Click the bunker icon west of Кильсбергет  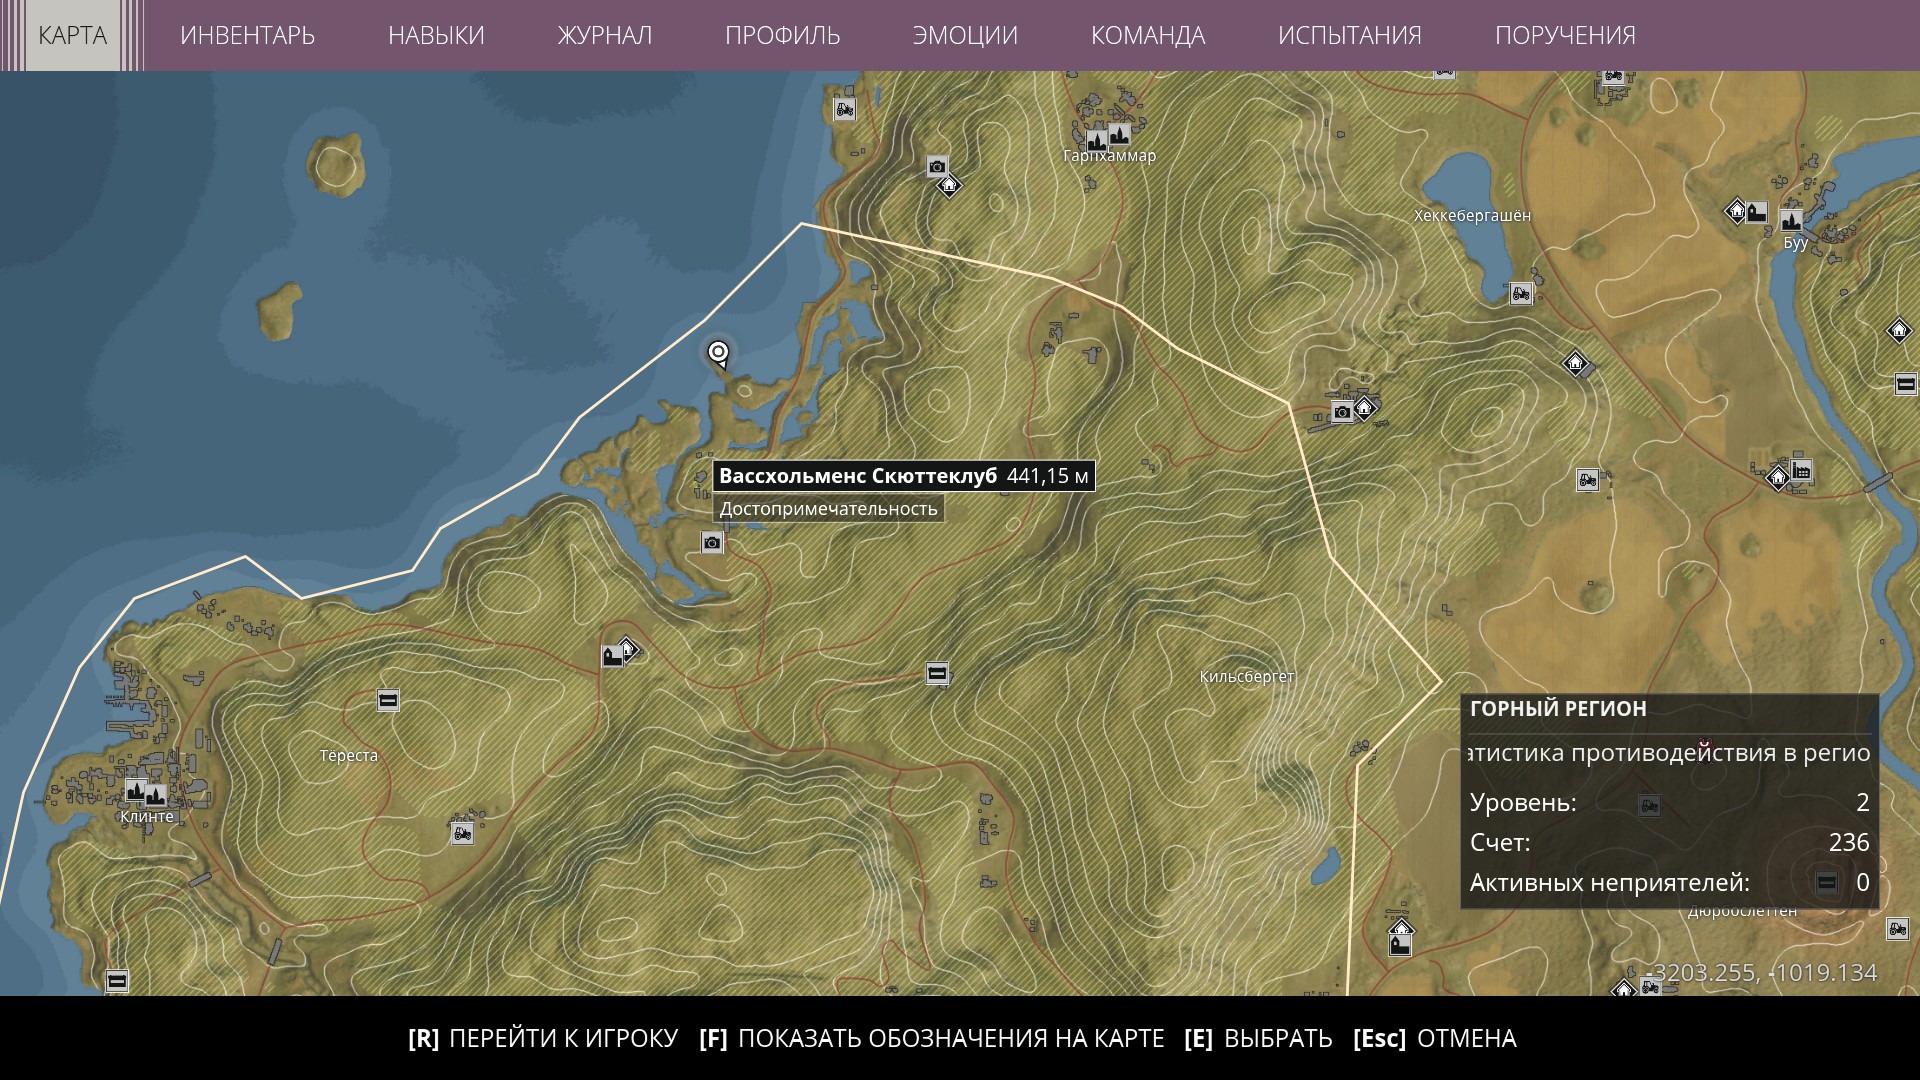(x=937, y=674)
